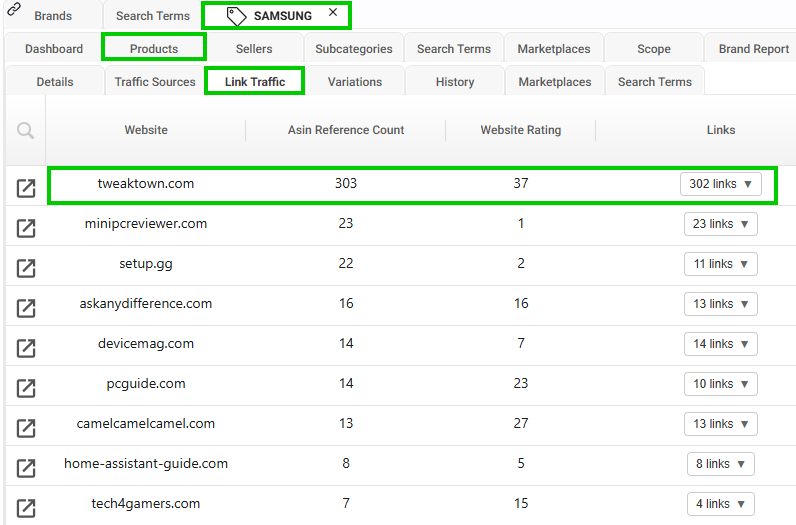
Task: Click the minipcreviewer.com website name
Action: coord(146,223)
